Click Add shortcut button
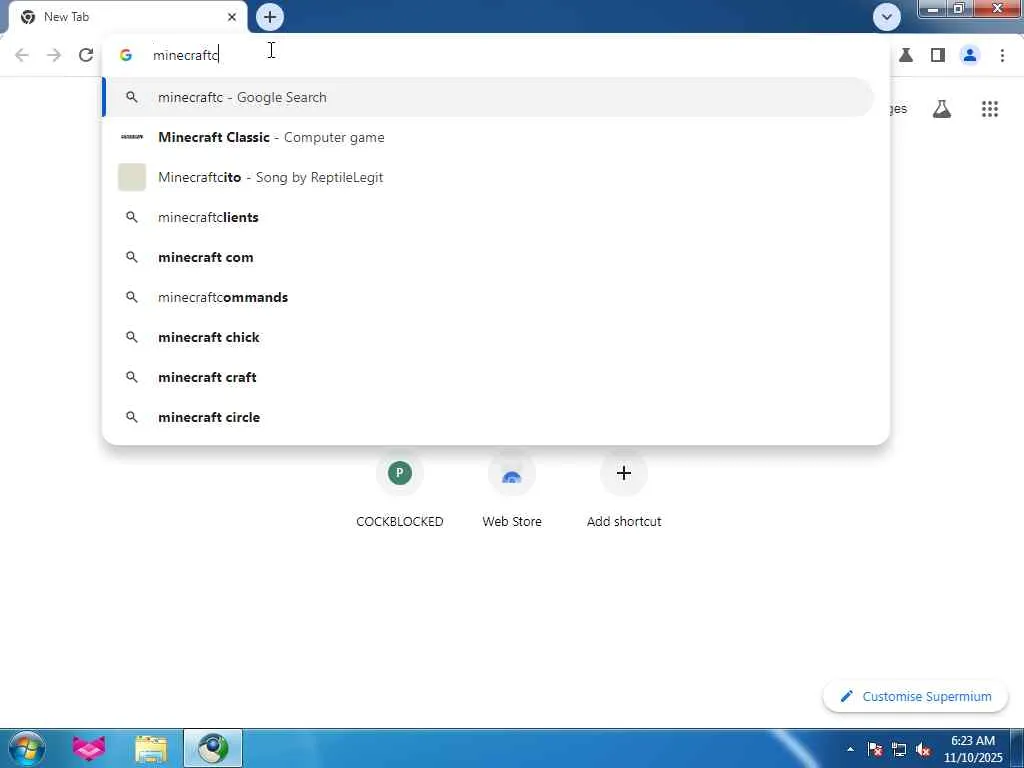Viewport: 1024px width, 768px height. 624,490
